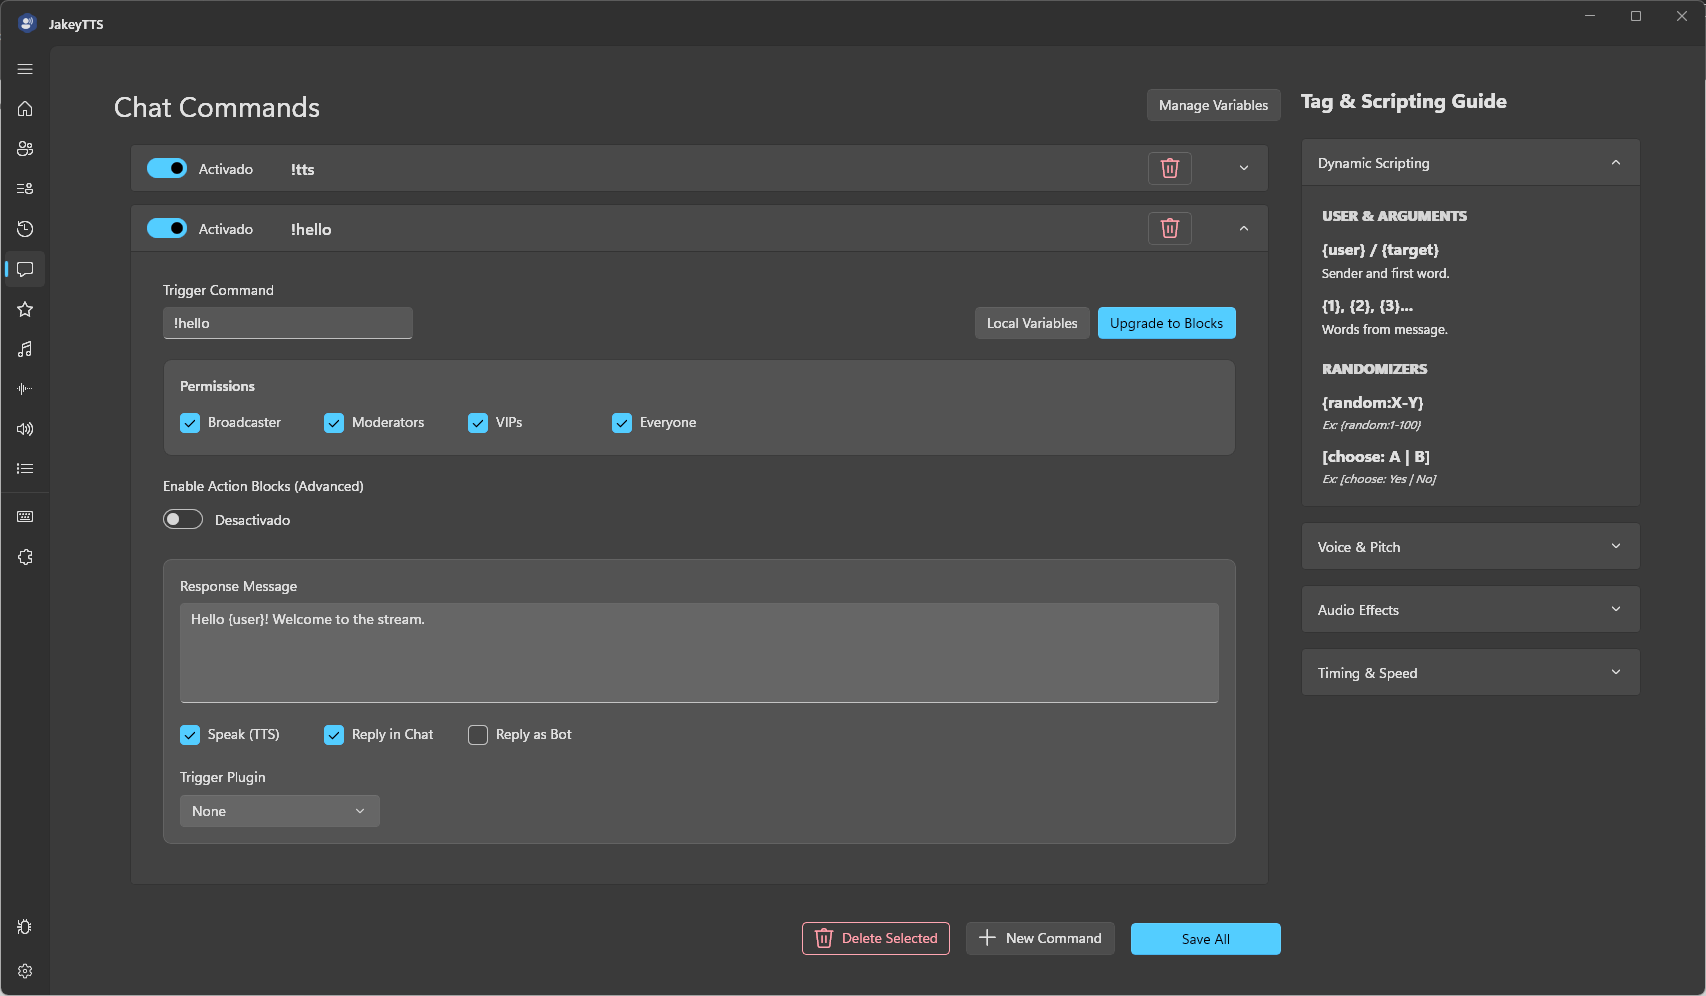Toggle the !tts command Activado switch
1706x996 pixels.
click(167, 168)
